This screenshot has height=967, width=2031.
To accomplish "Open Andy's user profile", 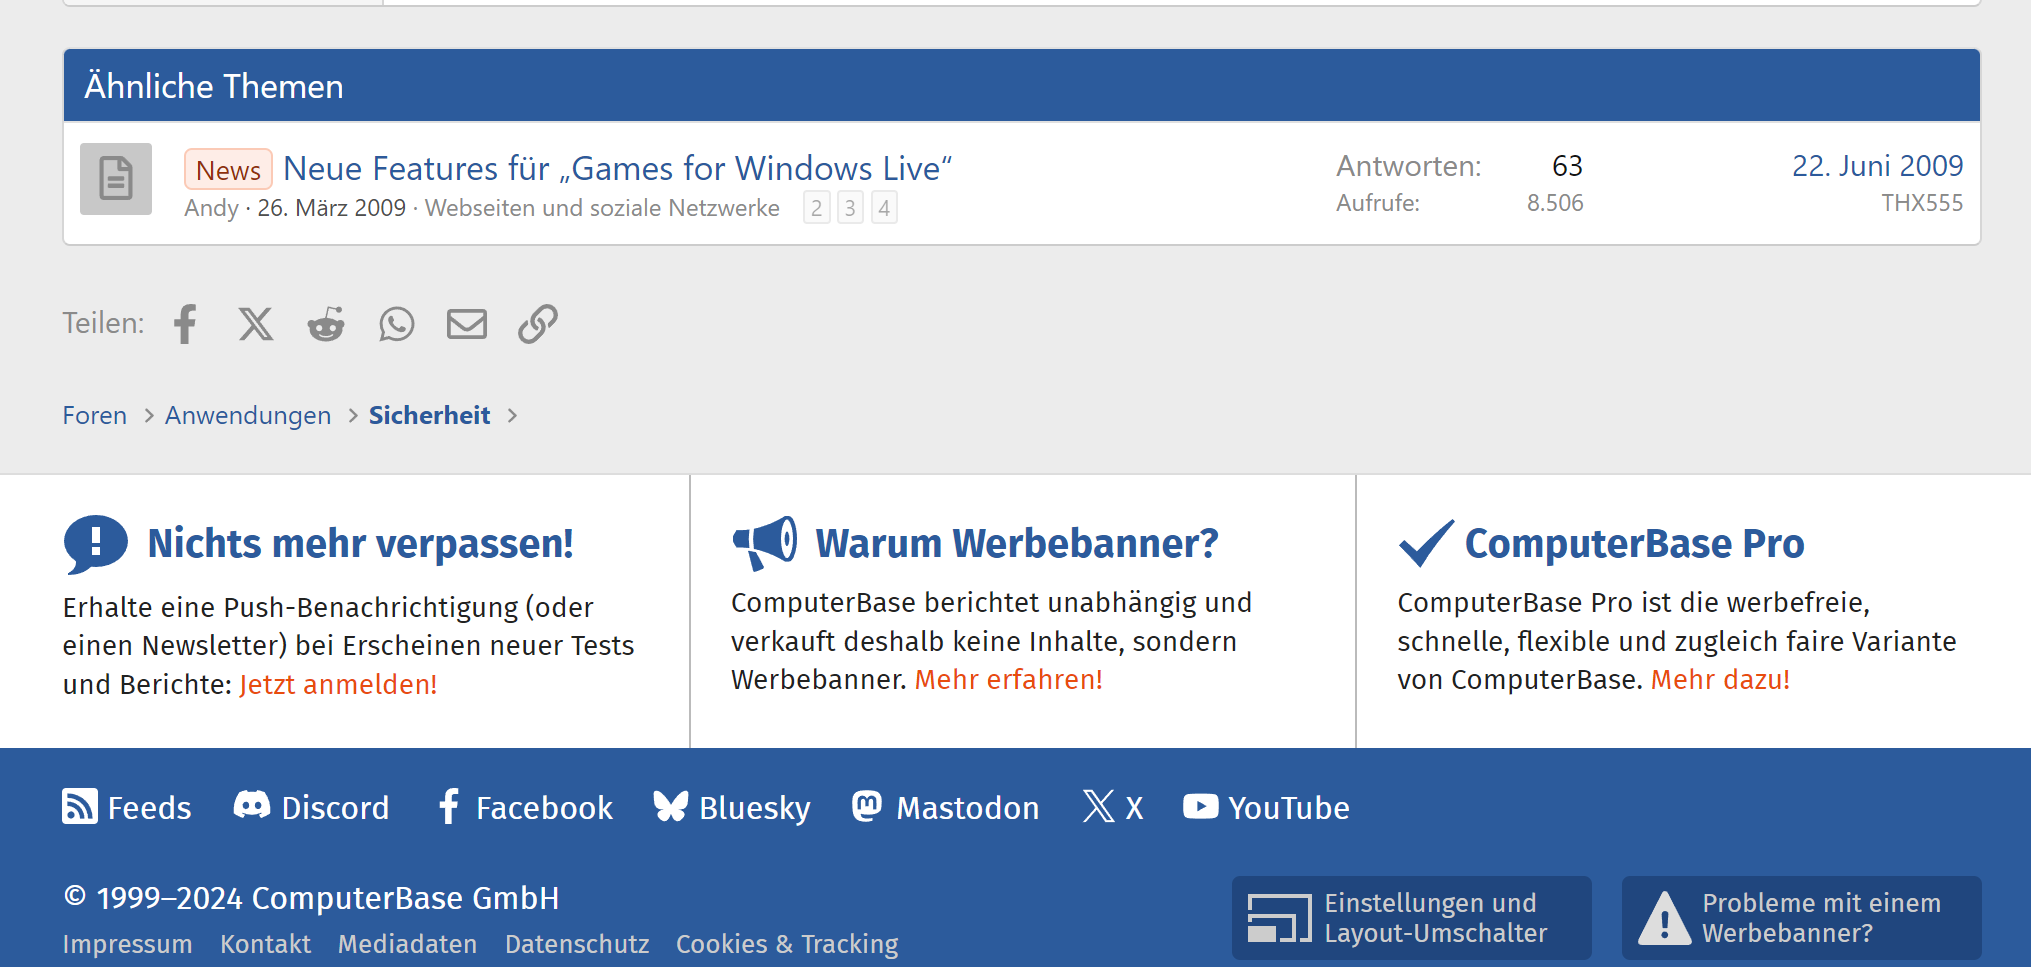I will tap(211, 208).
